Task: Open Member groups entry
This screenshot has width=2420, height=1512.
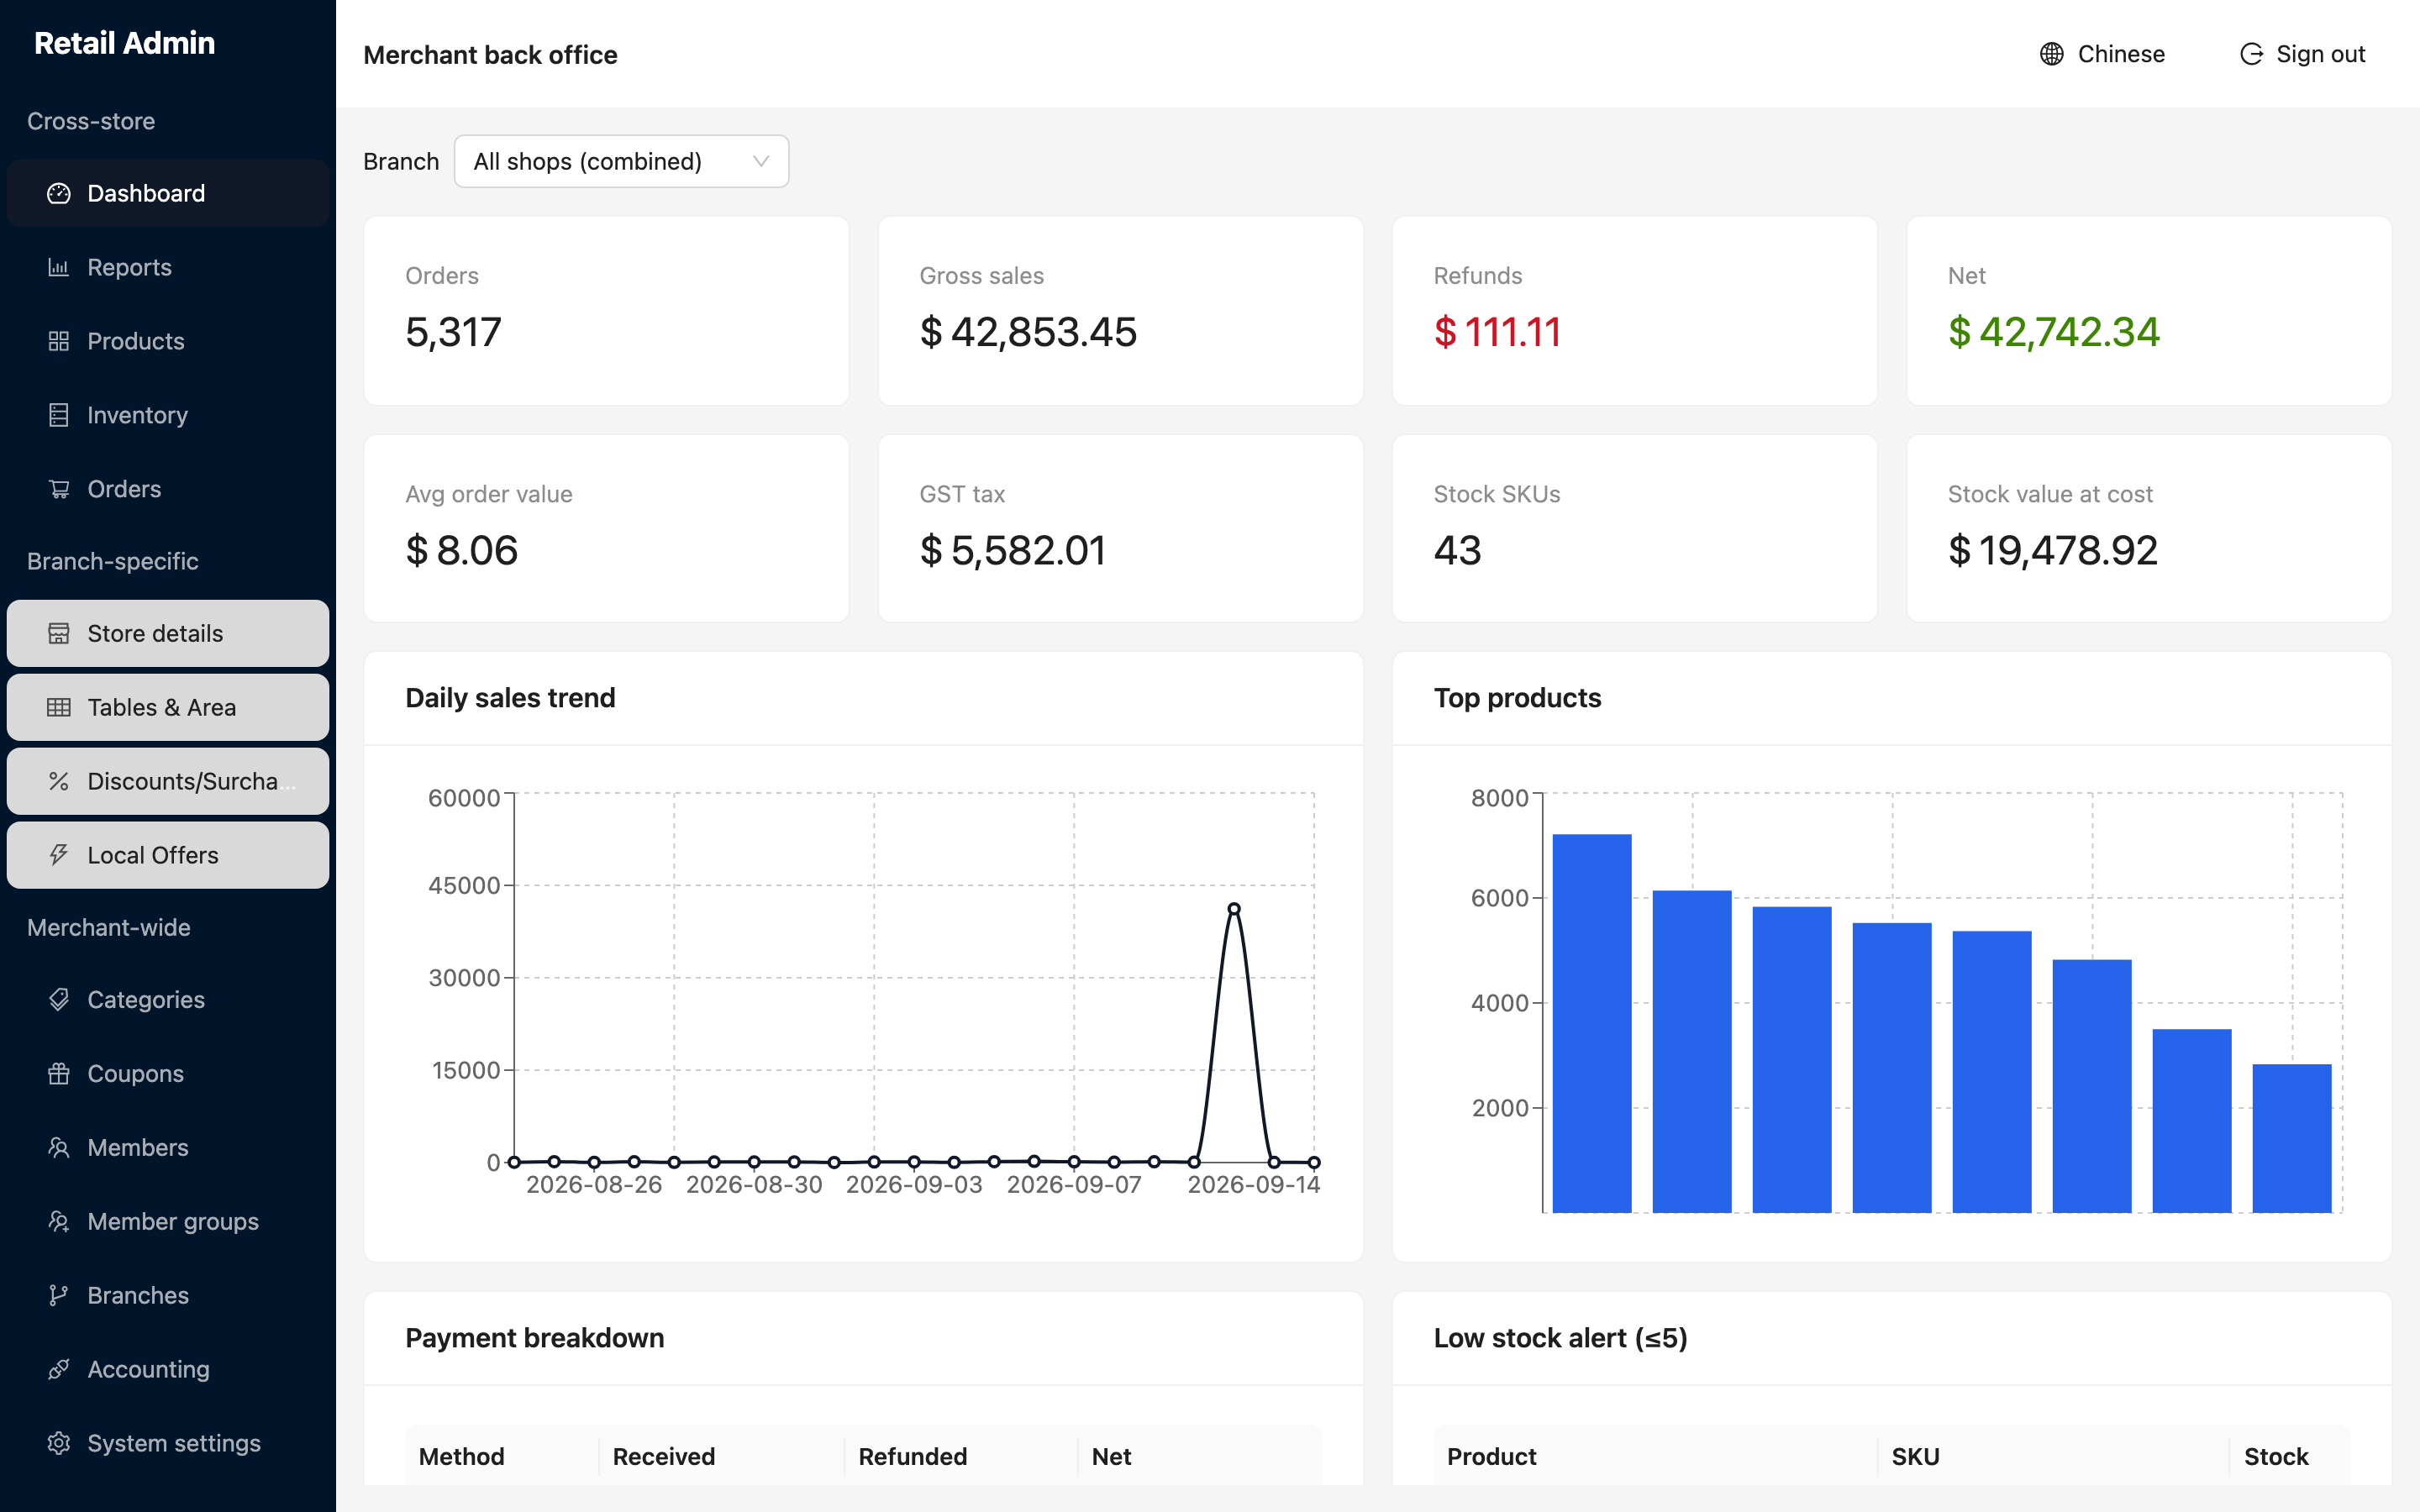Action: (x=168, y=1221)
